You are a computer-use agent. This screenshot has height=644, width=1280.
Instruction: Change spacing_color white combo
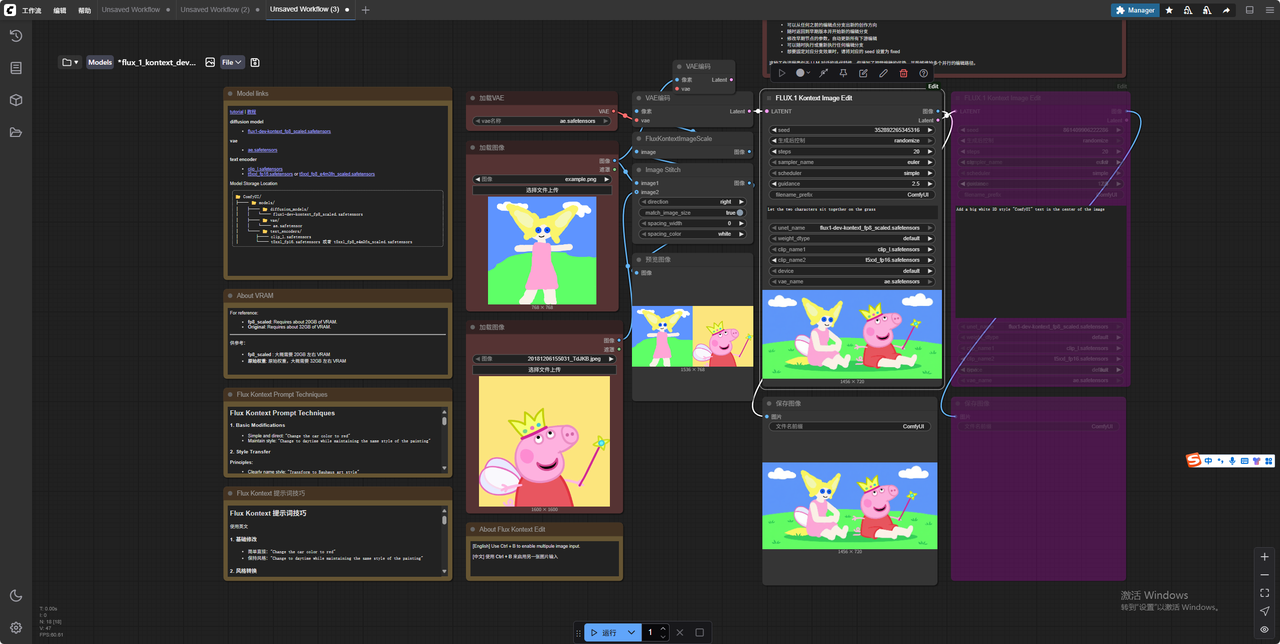click(694, 234)
